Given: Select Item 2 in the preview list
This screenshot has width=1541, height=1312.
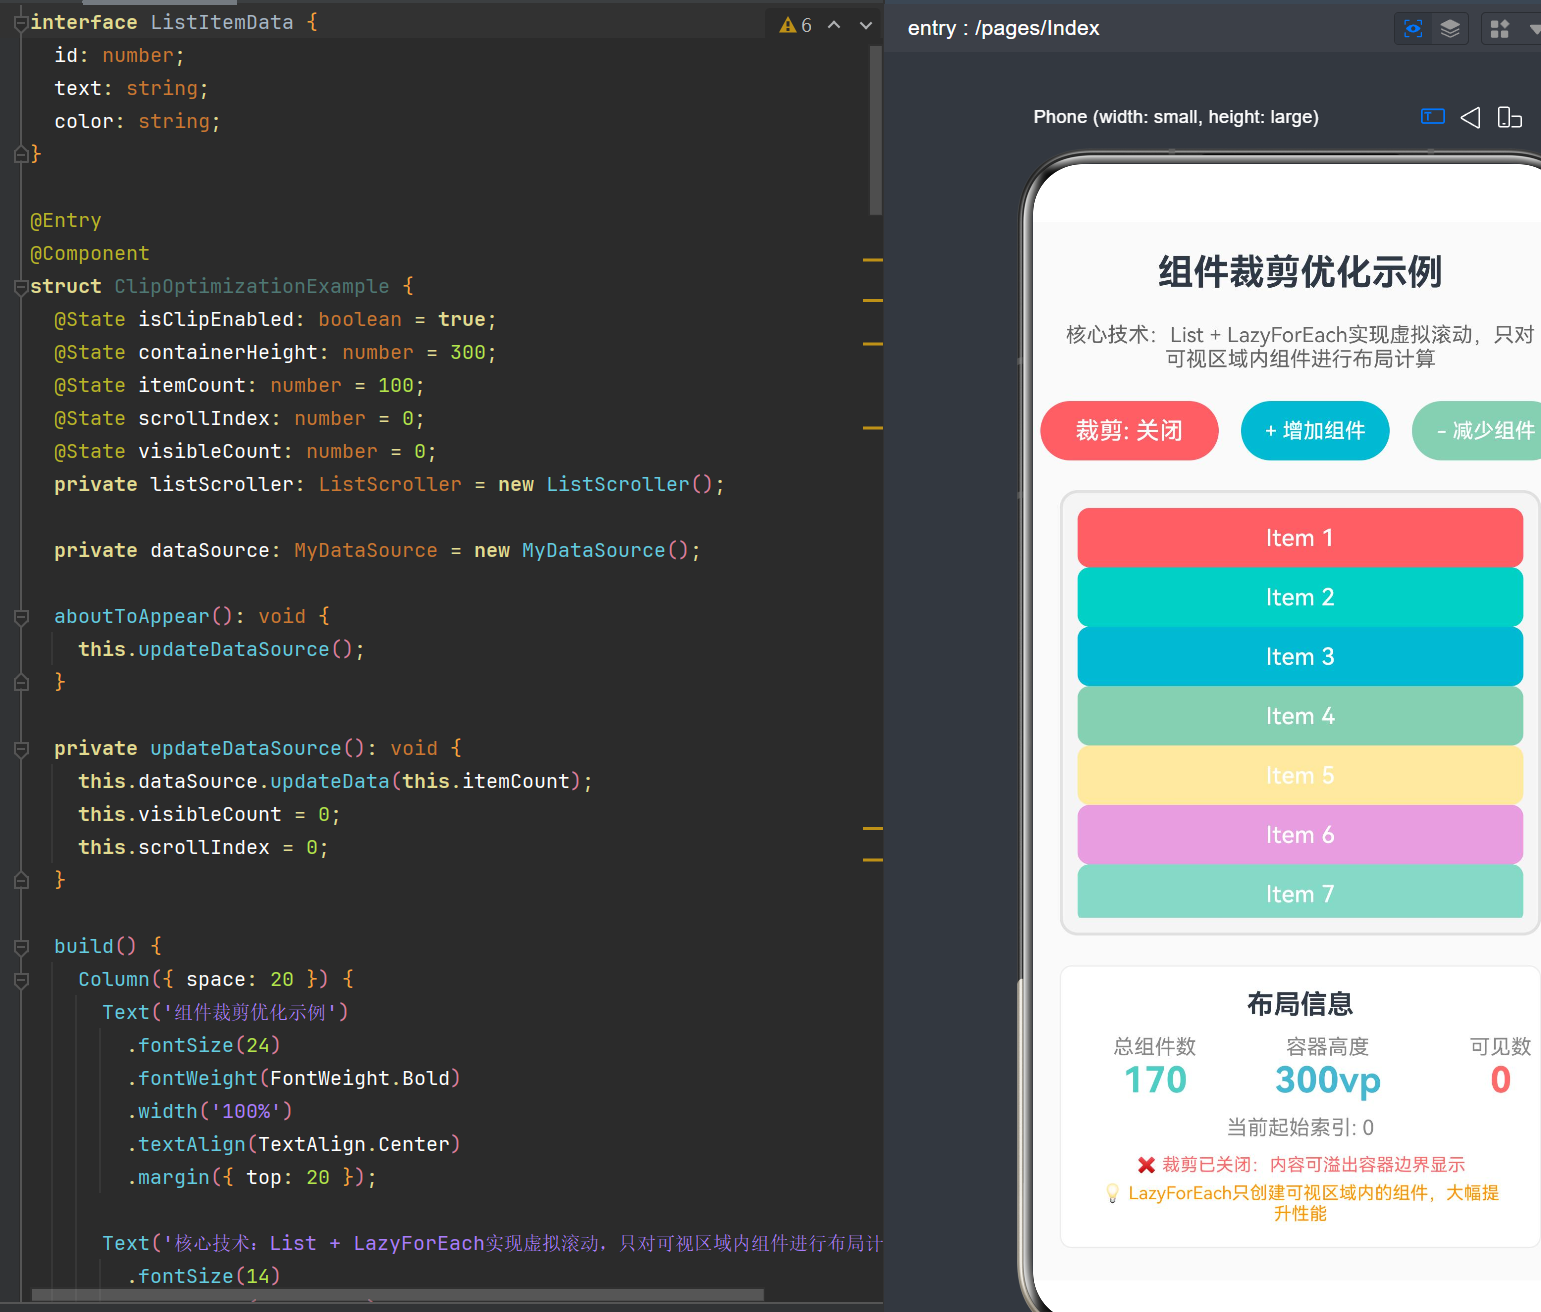Looking at the screenshot, I should click(1300, 597).
